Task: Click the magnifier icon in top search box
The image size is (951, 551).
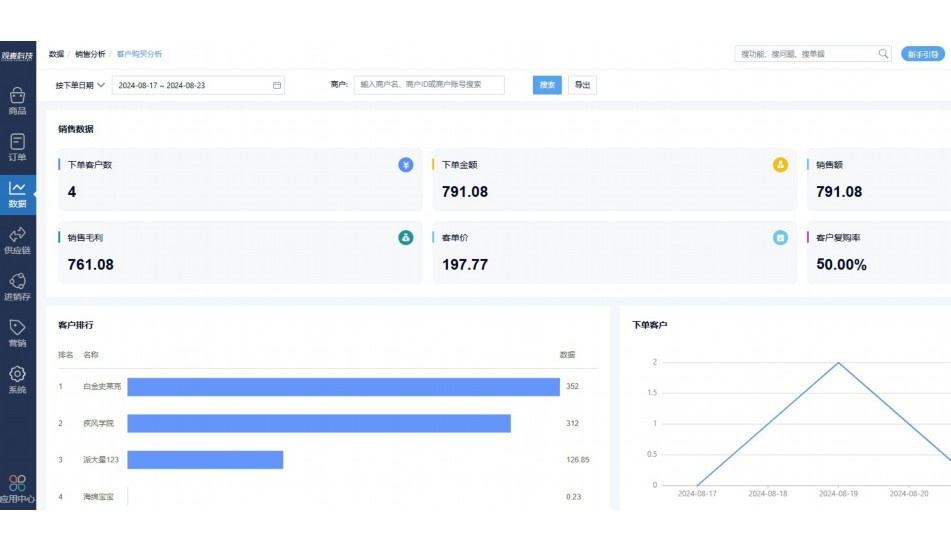Action: click(x=883, y=54)
